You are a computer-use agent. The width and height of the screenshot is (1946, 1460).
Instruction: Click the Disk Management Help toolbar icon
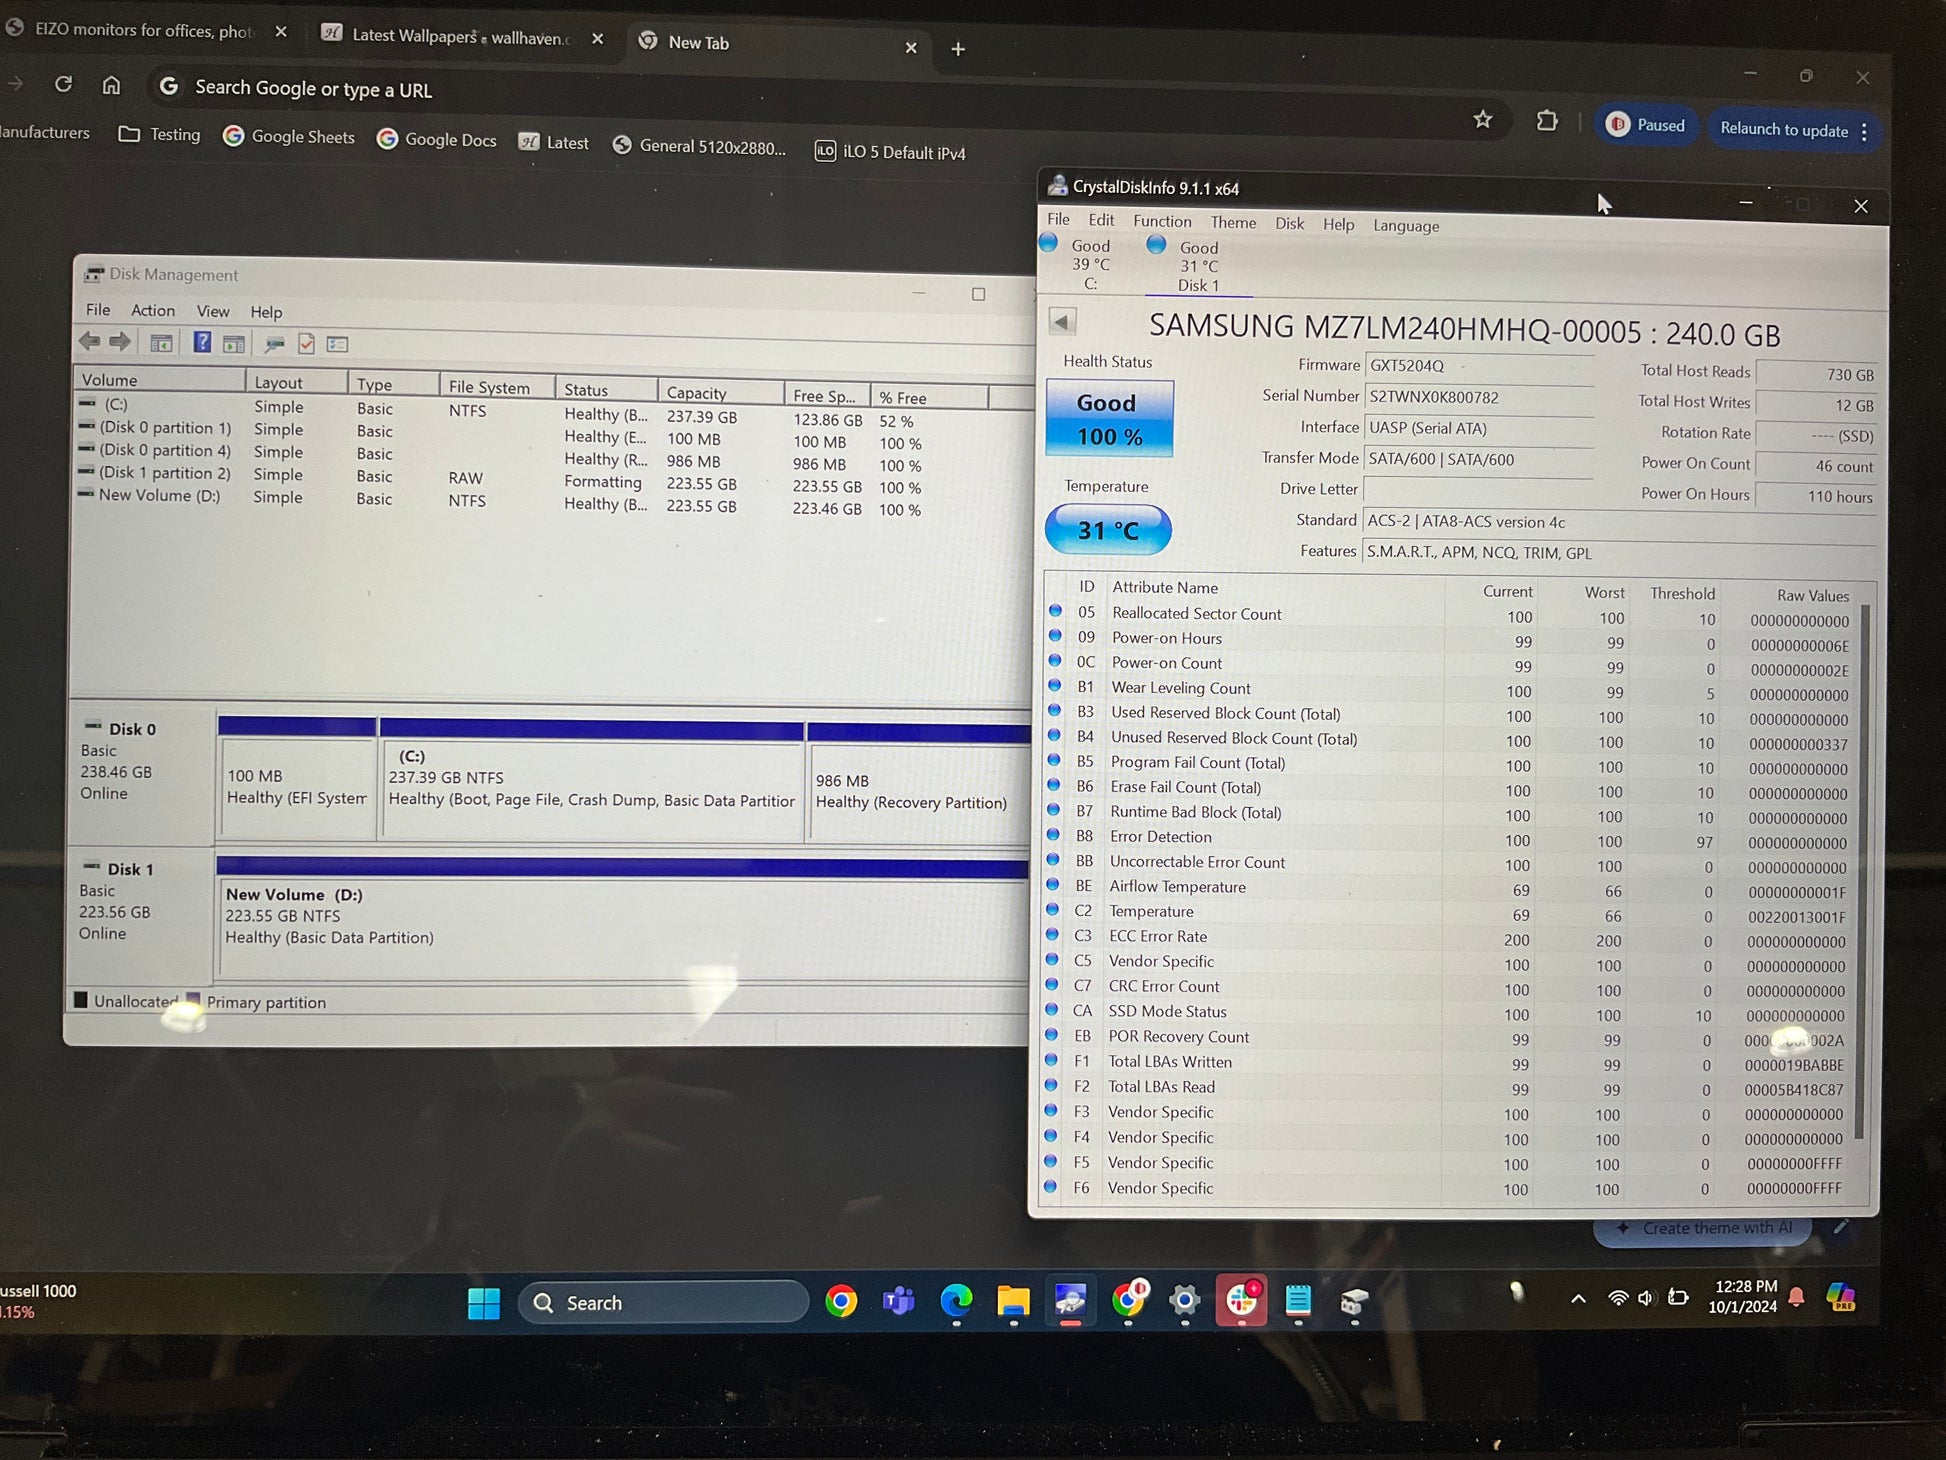click(202, 343)
